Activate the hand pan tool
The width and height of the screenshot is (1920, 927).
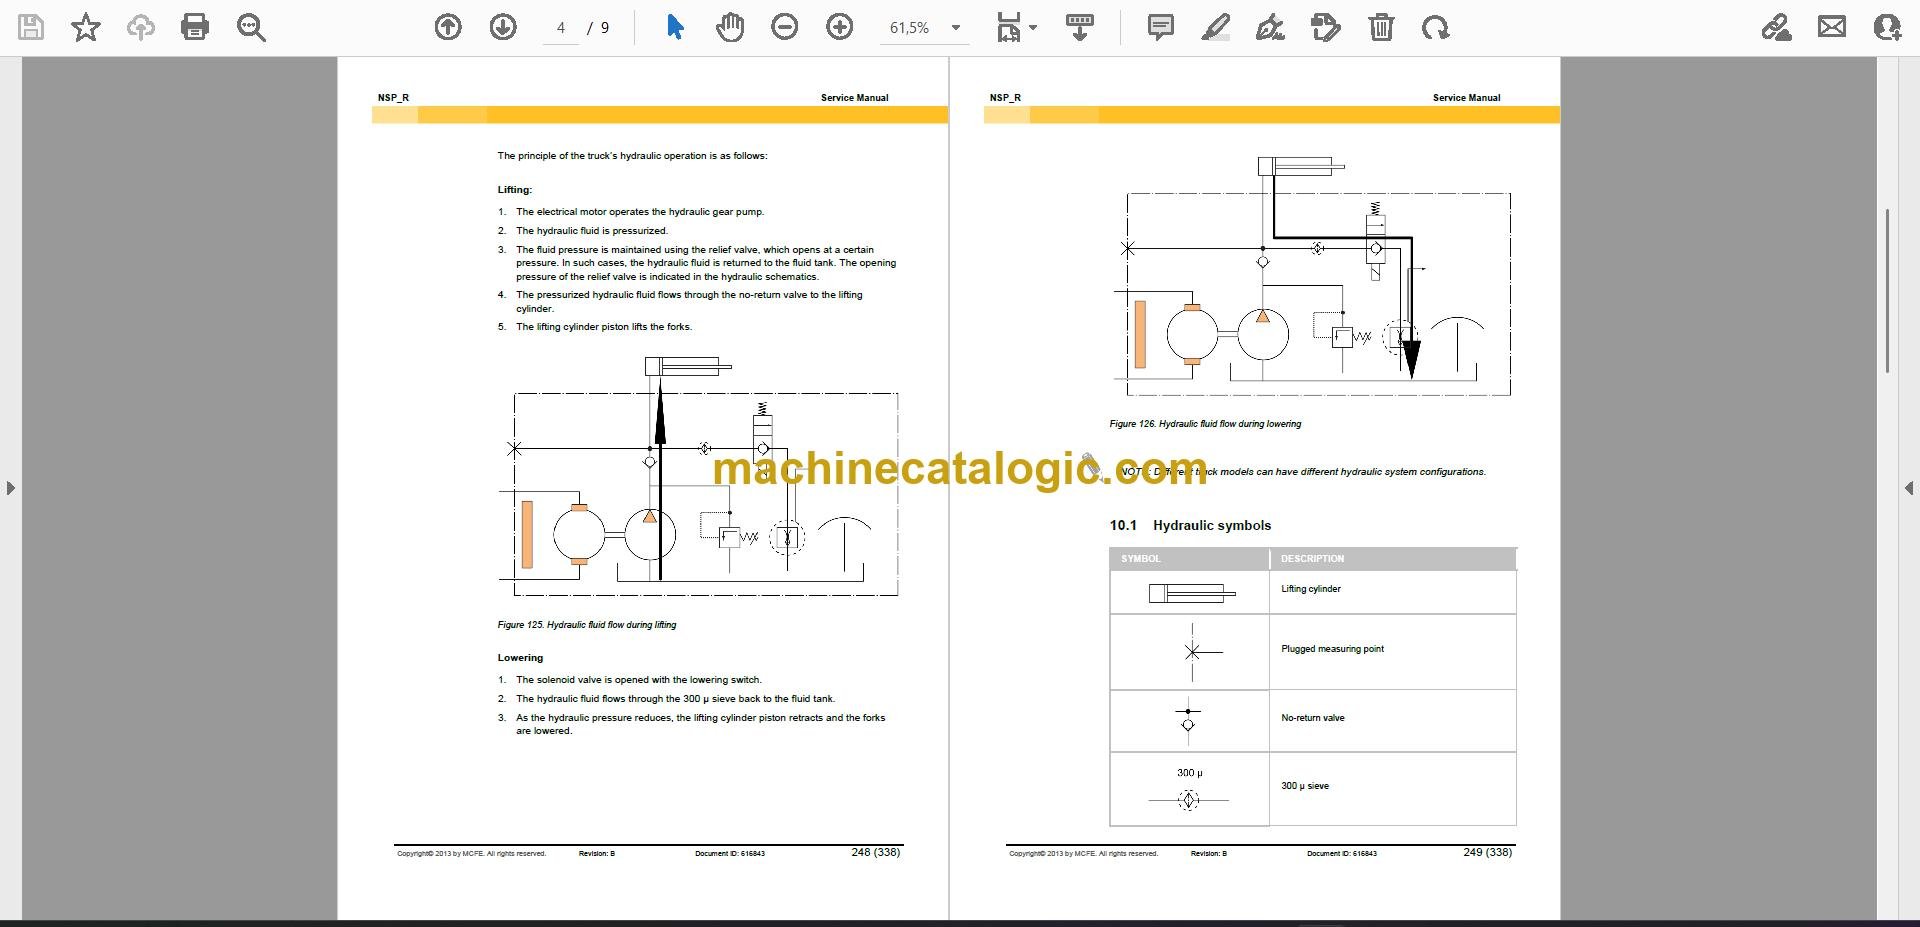pyautogui.click(x=730, y=27)
